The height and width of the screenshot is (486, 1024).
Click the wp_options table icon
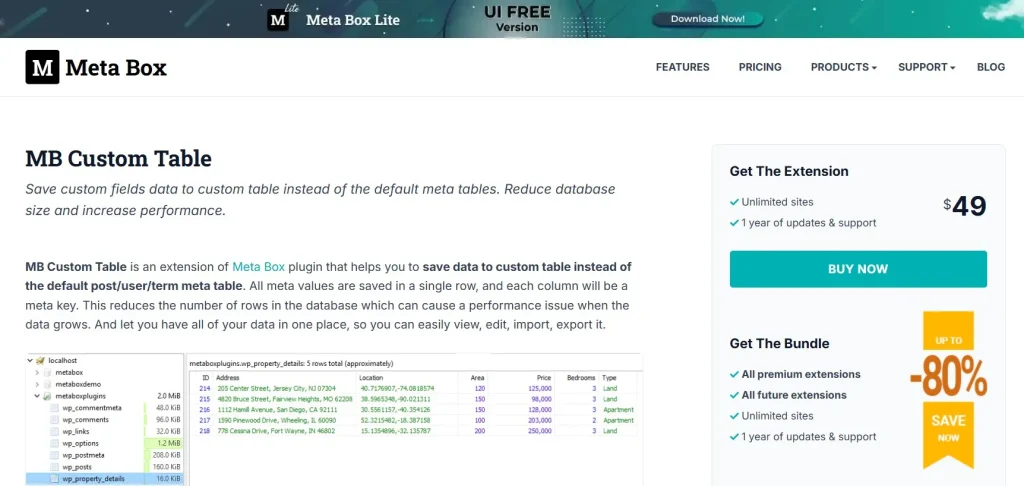[x=55, y=444]
